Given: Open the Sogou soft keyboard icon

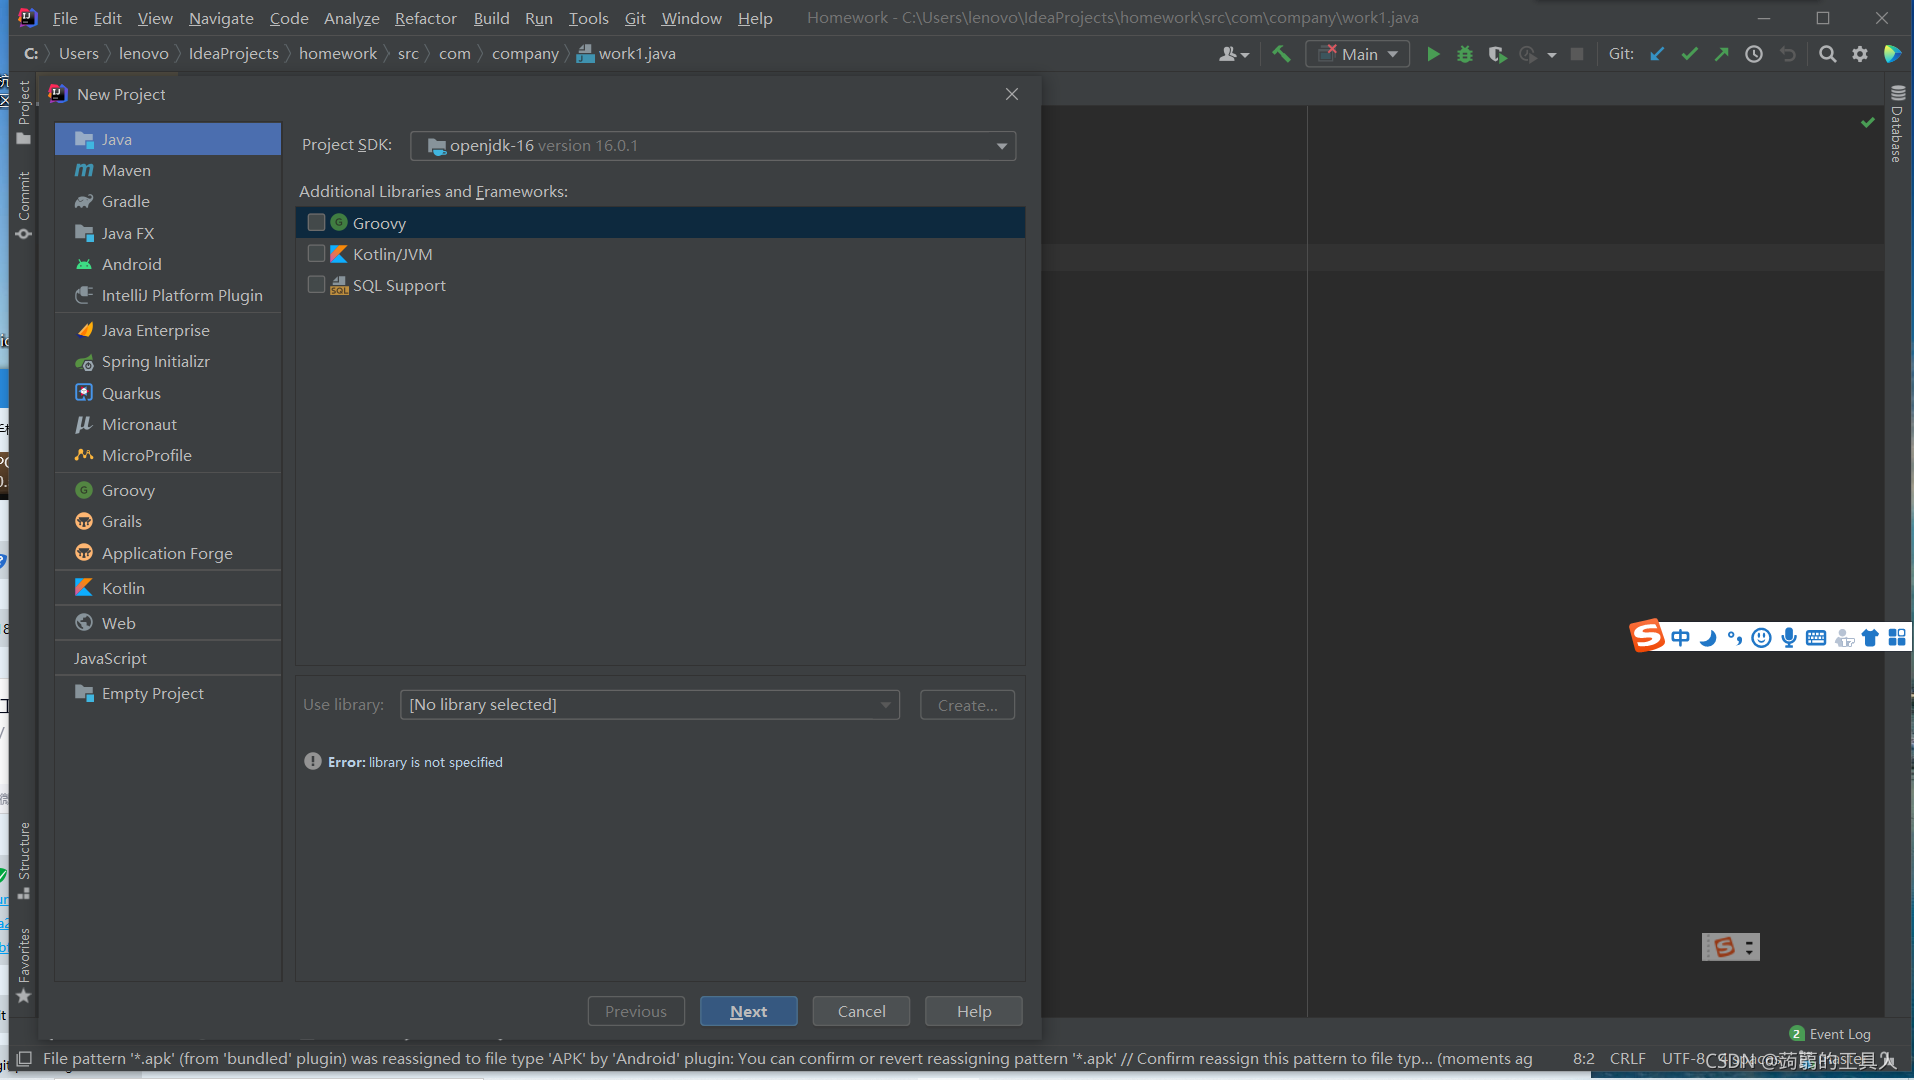Looking at the screenshot, I should pos(1816,638).
